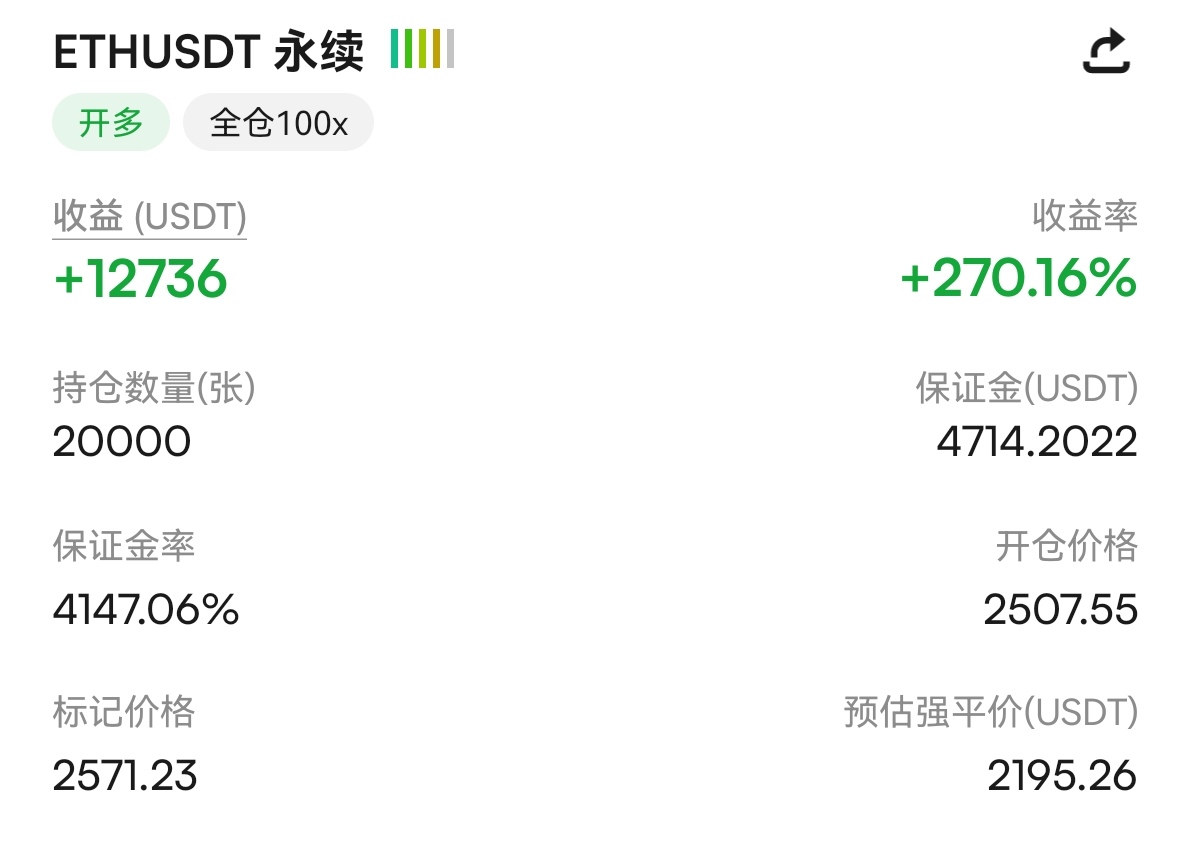This screenshot has width=1188, height=856.
Task: Tap the 标记价格 label
Action: pos(123,712)
